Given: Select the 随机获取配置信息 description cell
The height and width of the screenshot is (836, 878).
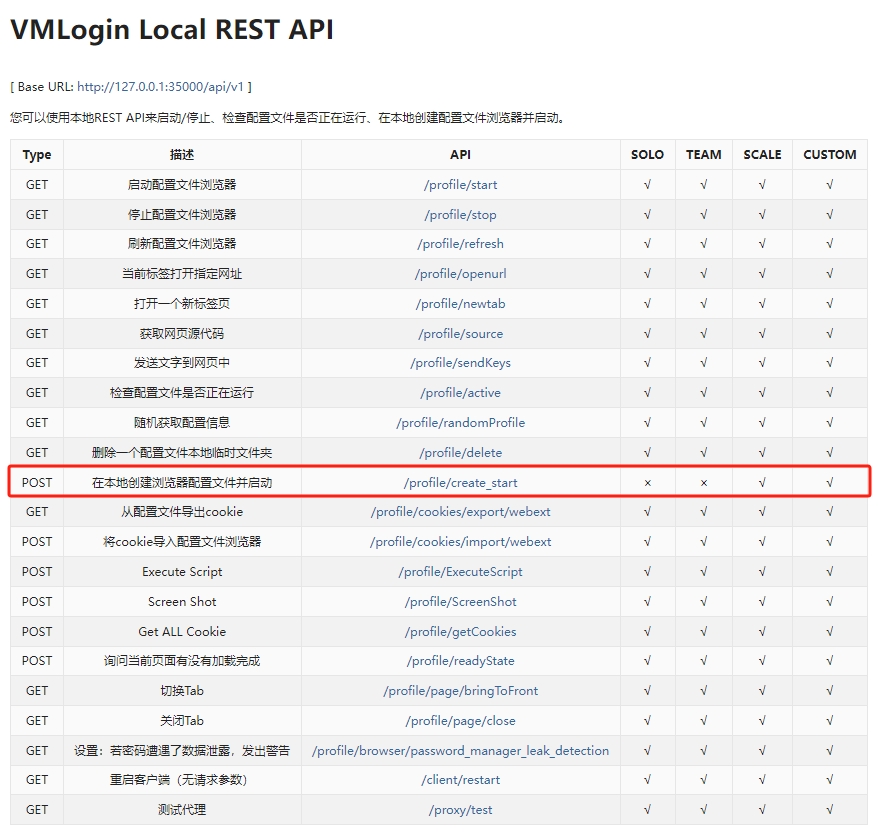Looking at the screenshot, I should click(x=182, y=423).
